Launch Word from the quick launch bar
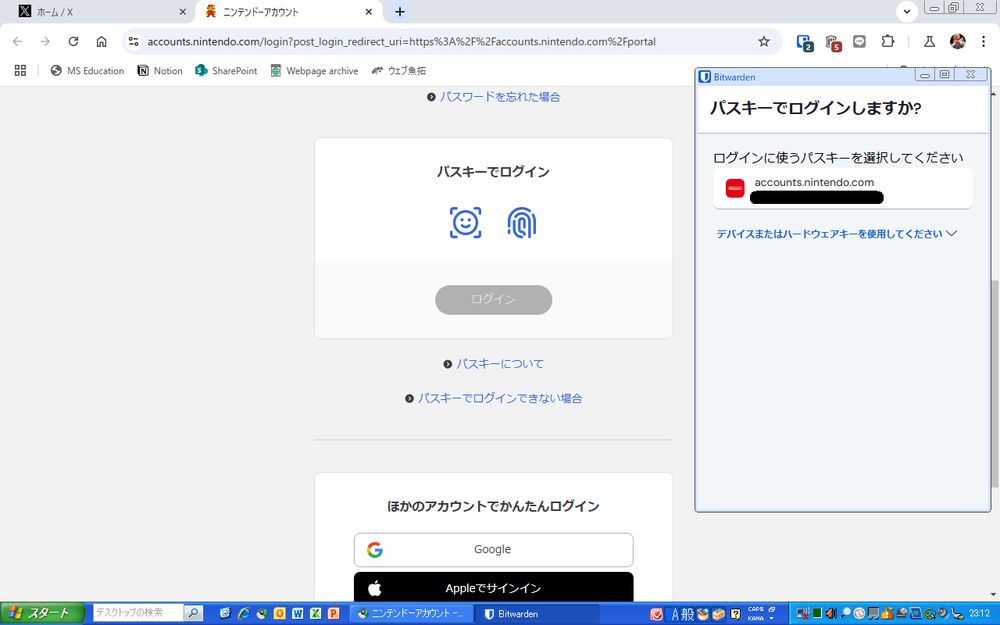The height and width of the screenshot is (625, 1000). point(297,614)
